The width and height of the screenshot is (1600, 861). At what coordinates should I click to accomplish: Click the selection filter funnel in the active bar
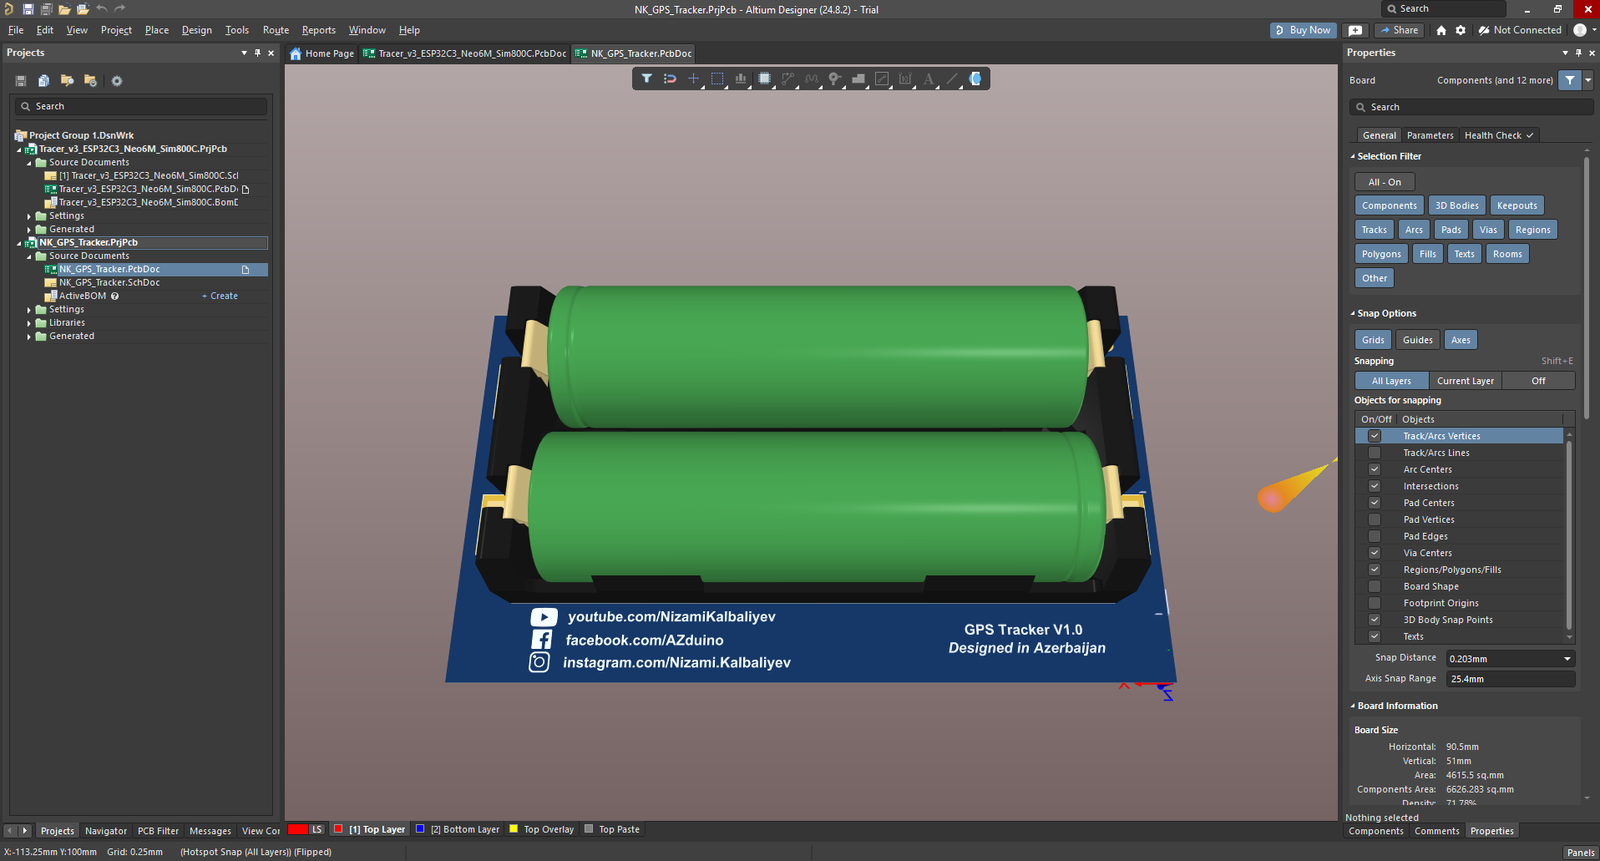click(x=647, y=79)
